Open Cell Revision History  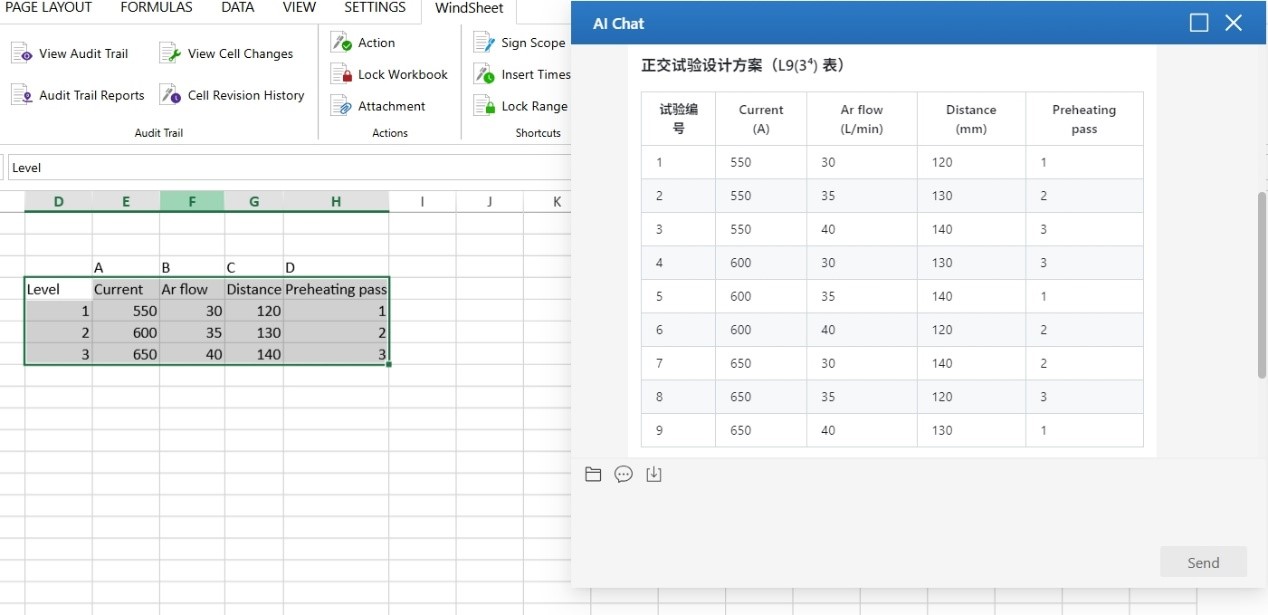233,95
